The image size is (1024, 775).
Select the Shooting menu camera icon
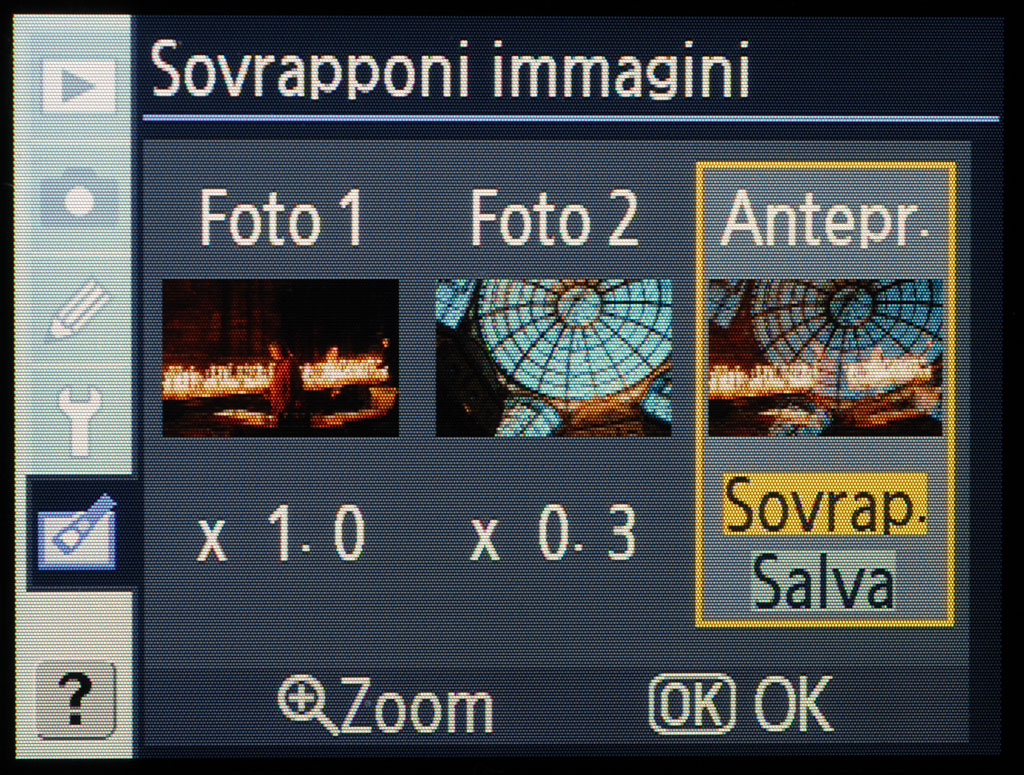(79, 201)
